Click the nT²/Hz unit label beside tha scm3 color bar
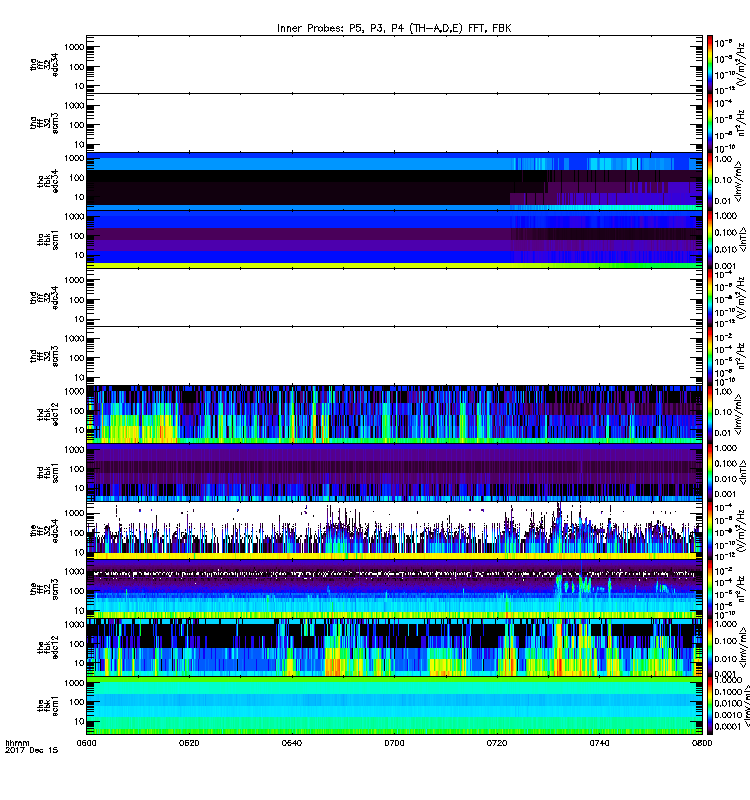The width and height of the screenshot is (750, 800). [x=742, y=122]
